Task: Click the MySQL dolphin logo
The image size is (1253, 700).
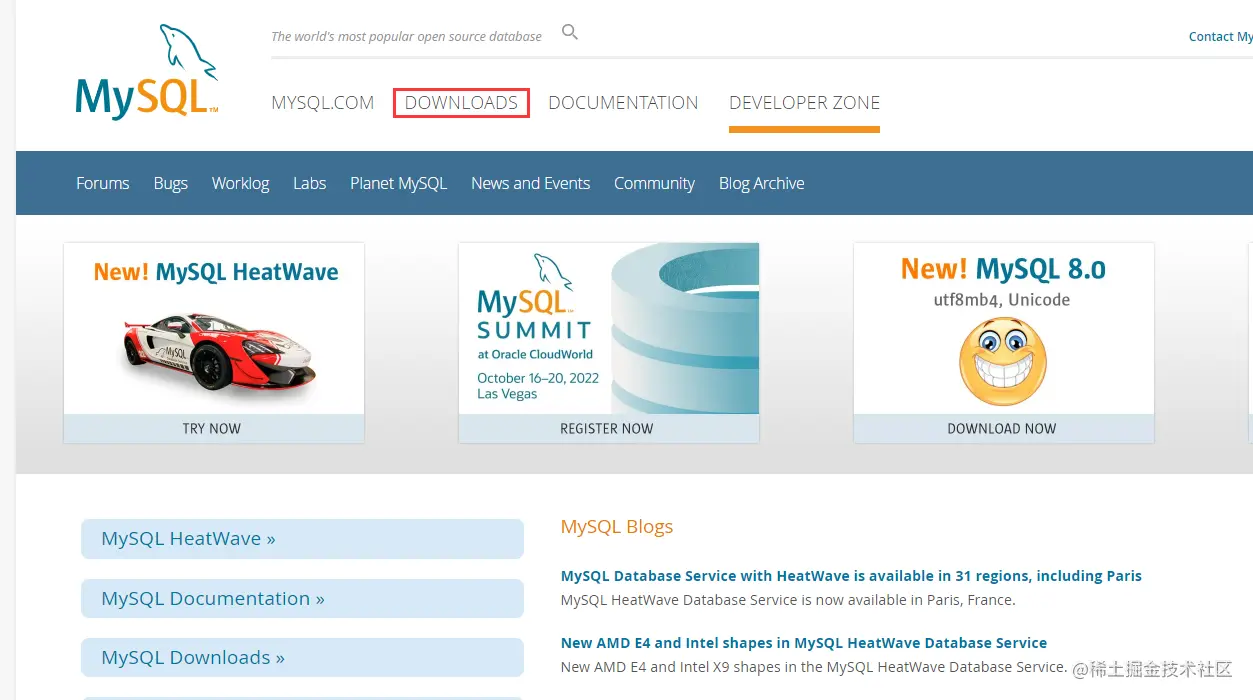Action: pyautogui.click(x=147, y=73)
